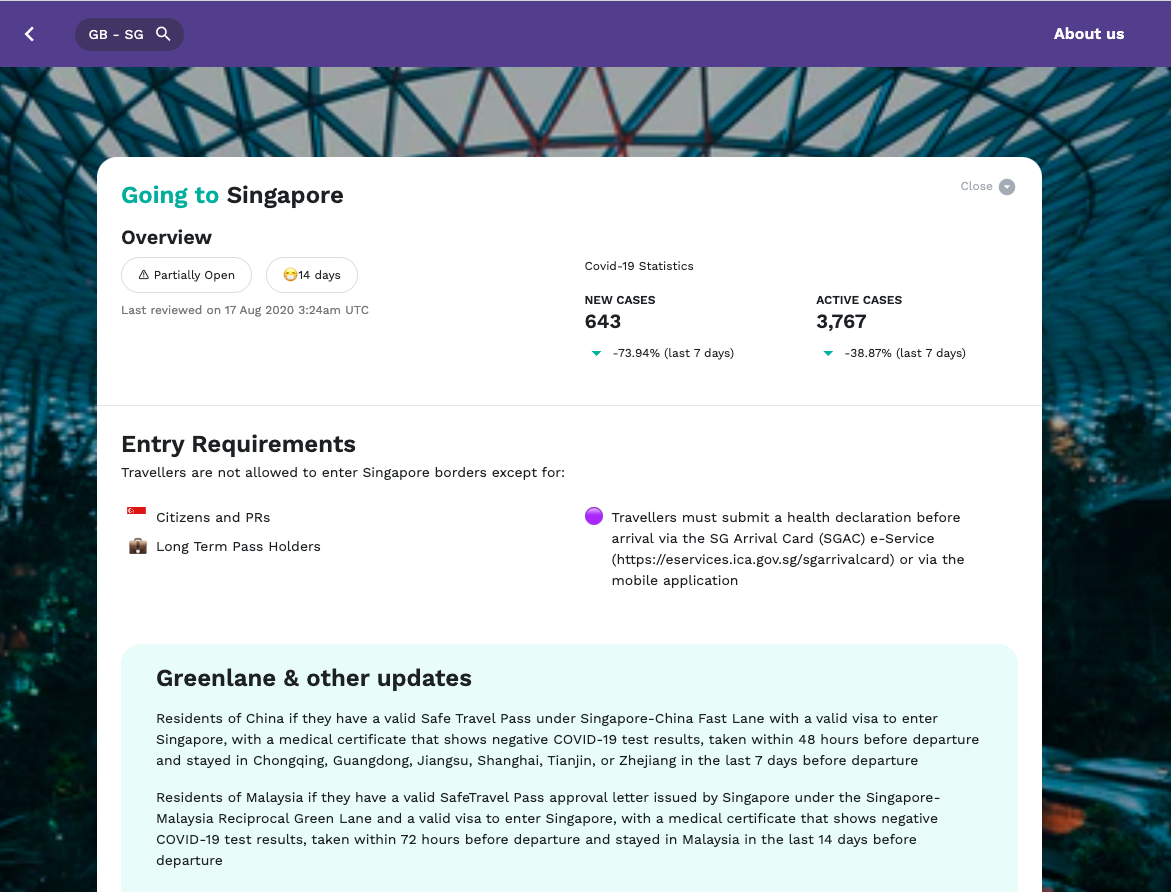The image size is (1171, 892).
Task: Click the green down arrow under New Cases
Action: coord(596,353)
